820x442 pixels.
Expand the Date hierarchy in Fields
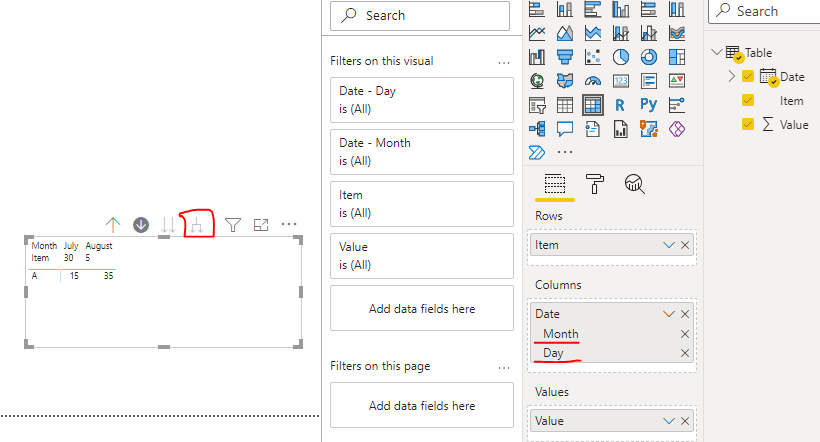pos(732,76)
